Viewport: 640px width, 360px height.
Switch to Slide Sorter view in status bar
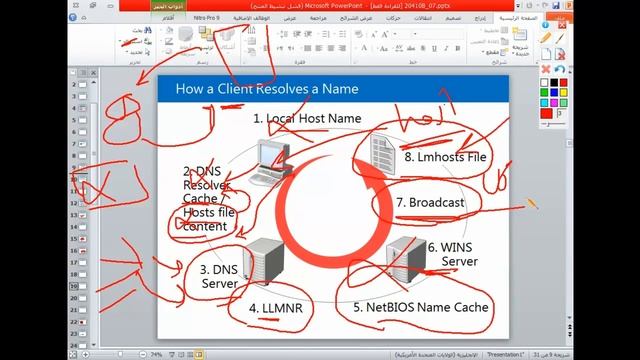click(x=190, y=355)
